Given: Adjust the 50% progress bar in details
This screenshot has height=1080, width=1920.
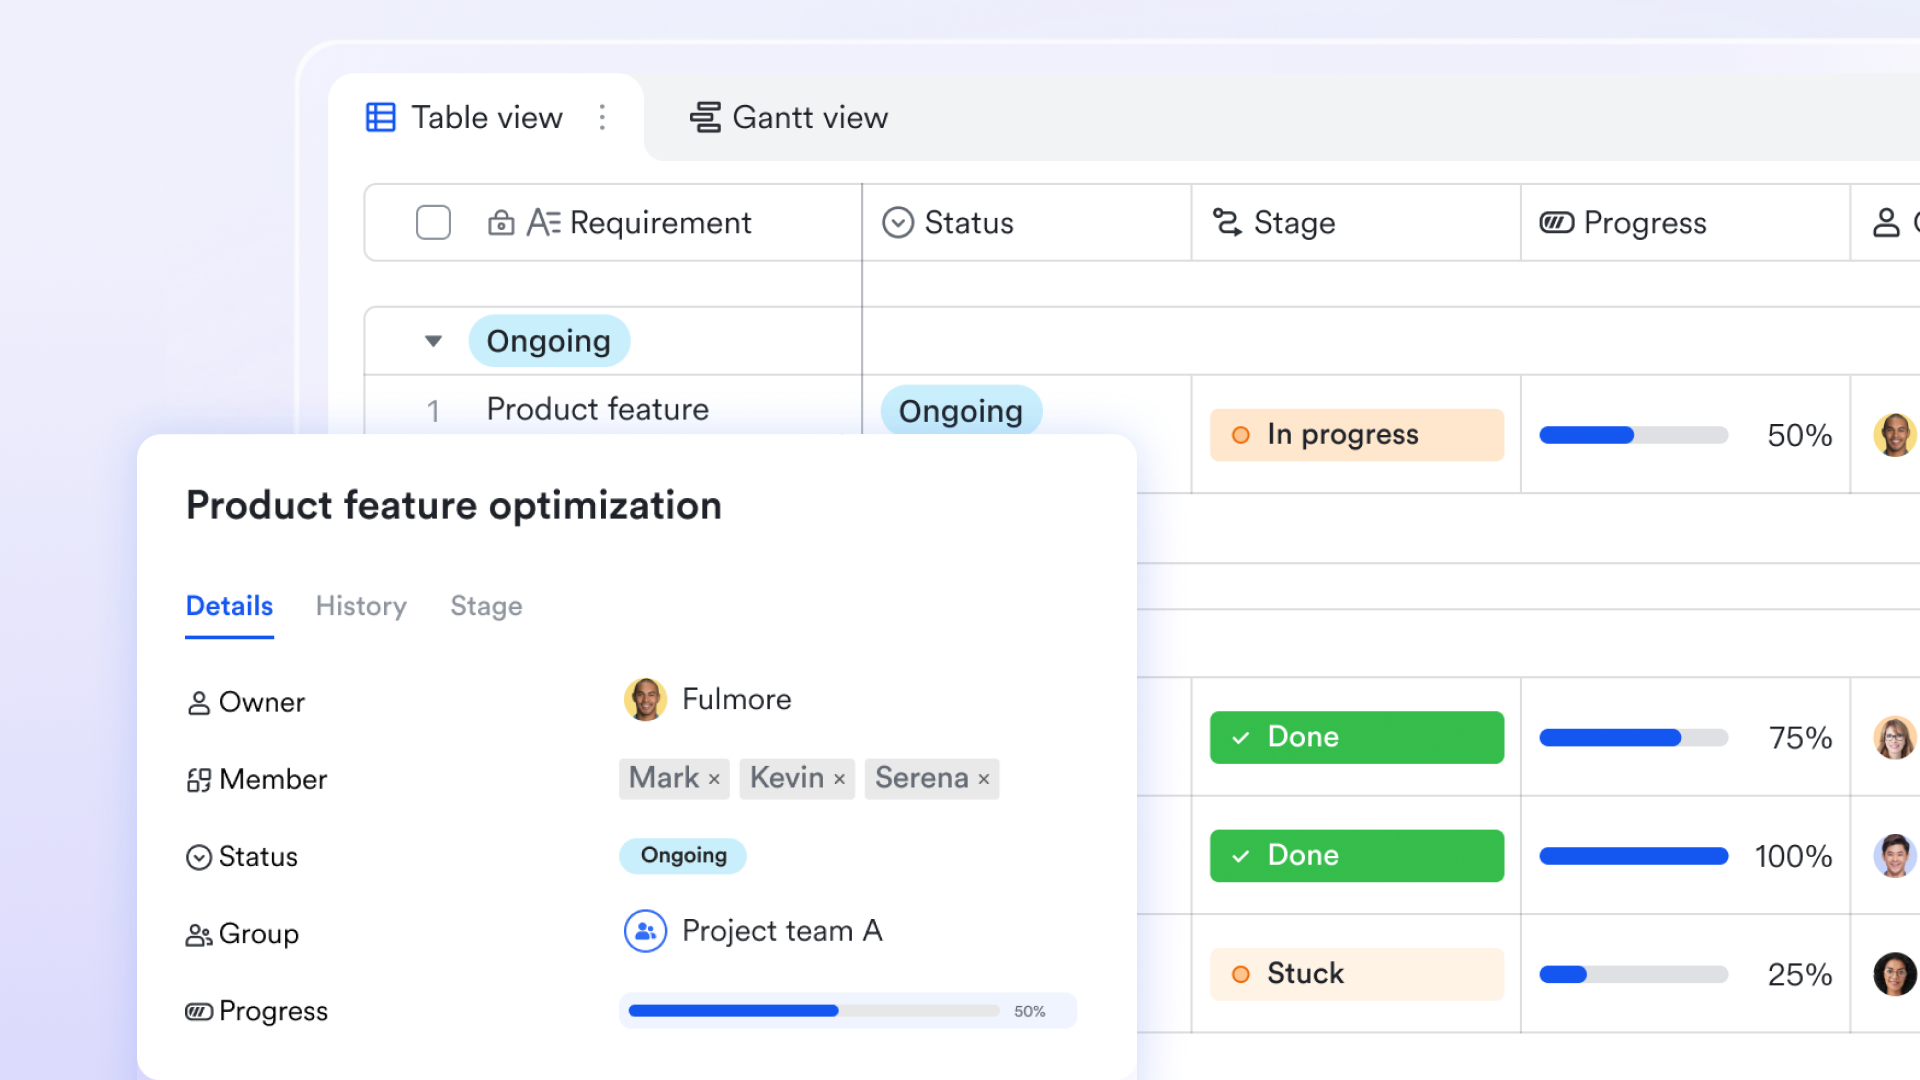Looking at the screenshot, I should tap(814, 1011).
